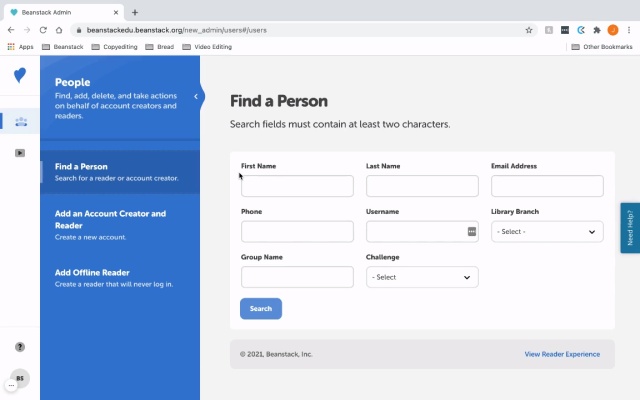Expand the Challenge dropdown

[x=422, y=277]
